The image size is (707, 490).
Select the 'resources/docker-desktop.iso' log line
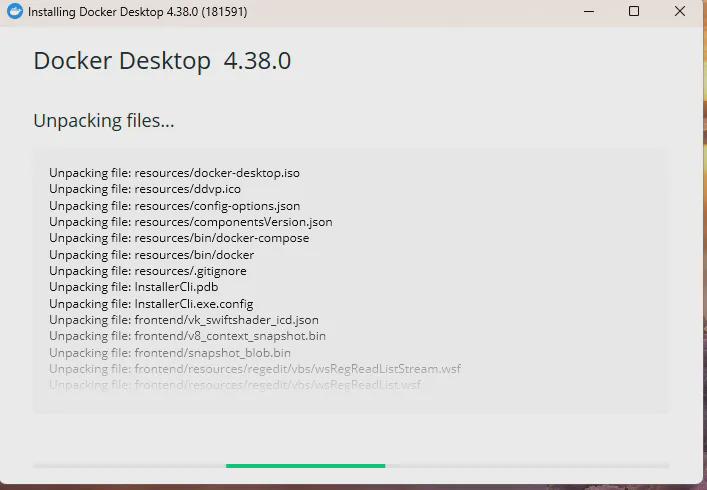click(x=174, y=173)
